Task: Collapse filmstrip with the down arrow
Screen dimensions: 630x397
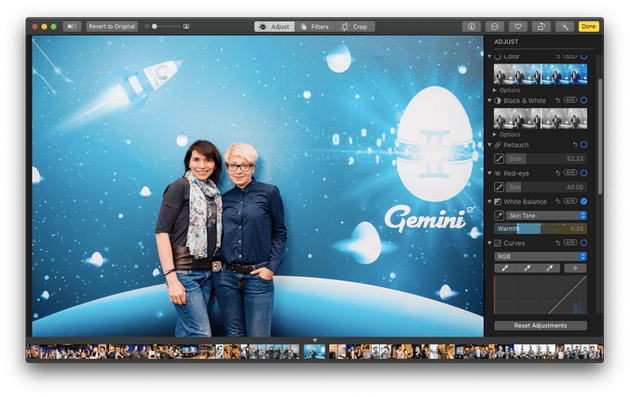Action: point(315,340)
